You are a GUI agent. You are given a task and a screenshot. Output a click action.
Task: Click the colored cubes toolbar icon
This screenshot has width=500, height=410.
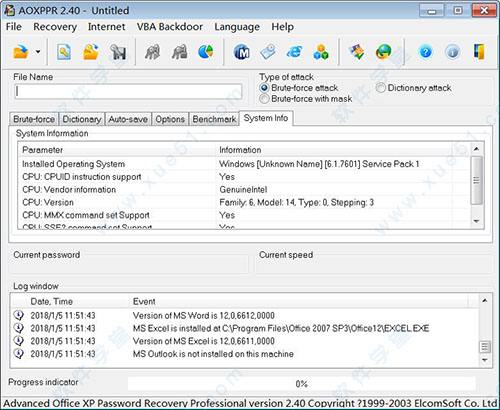click(x=321, y=52)
